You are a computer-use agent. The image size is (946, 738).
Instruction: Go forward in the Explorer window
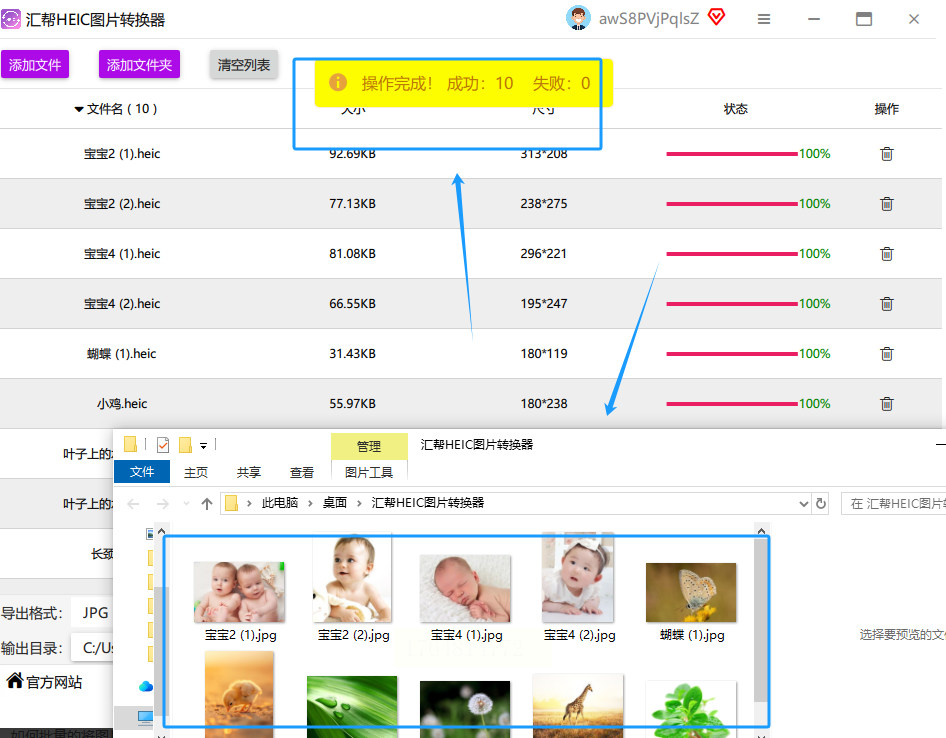(162, 504)
